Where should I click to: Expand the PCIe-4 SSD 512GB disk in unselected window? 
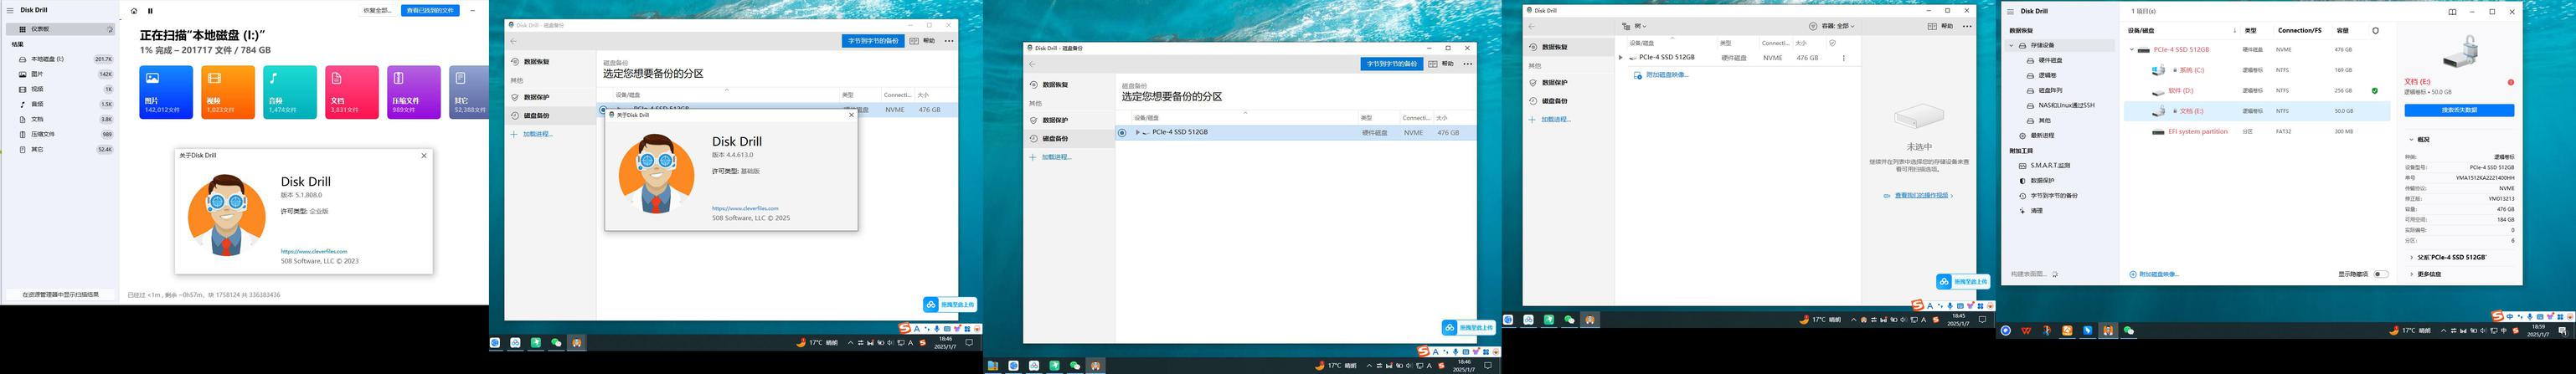[x=1621, y=58]
